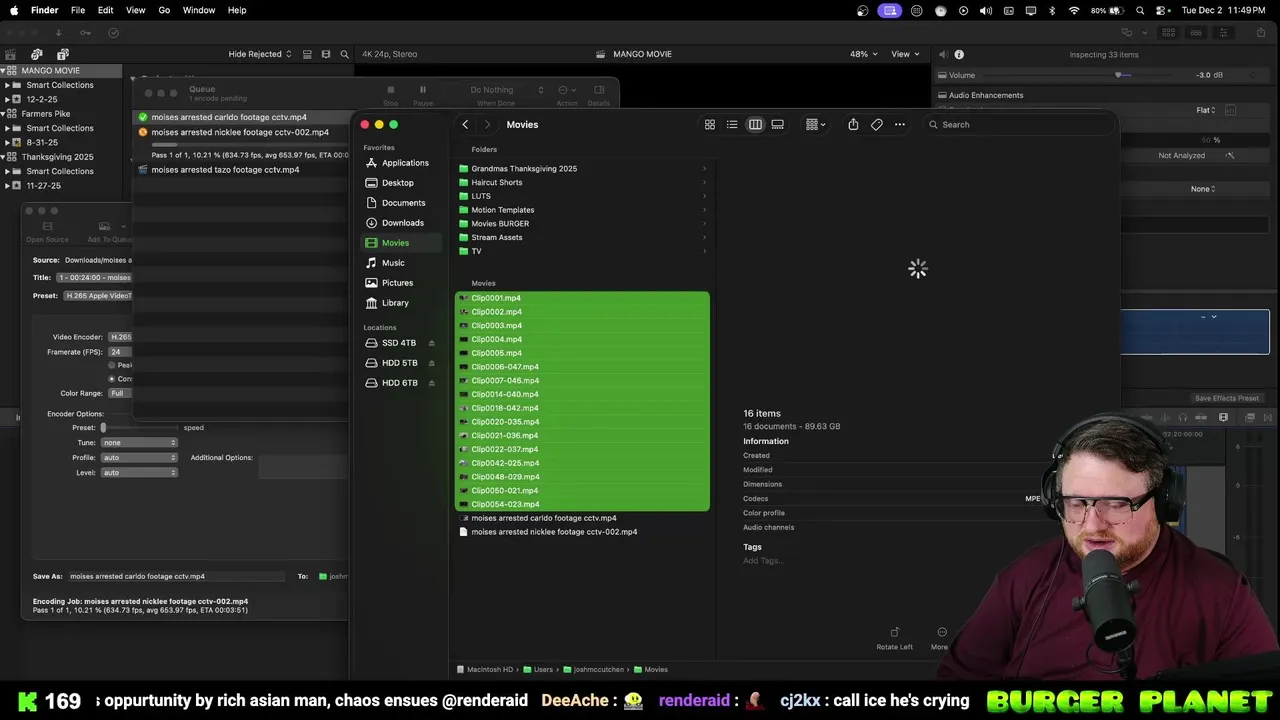Open the viewer View dropdown

[x=905, y=54]
